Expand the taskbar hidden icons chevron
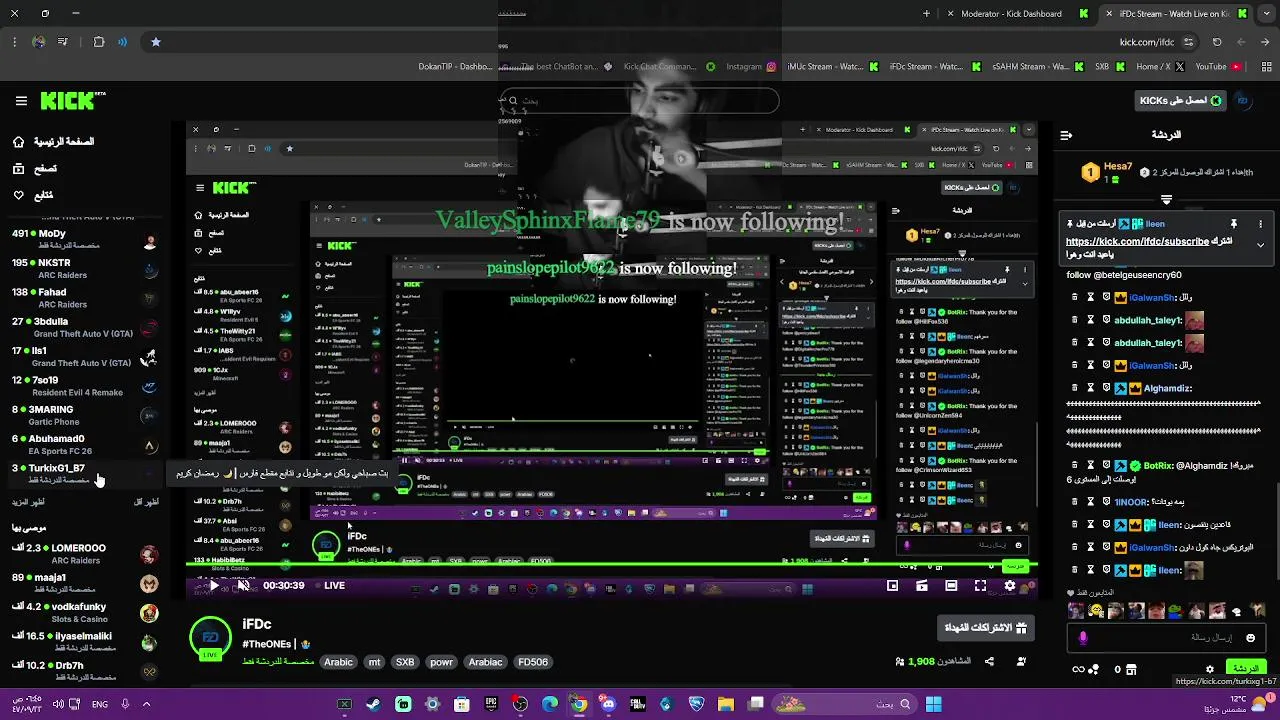The height and width of the screenshot is (720, 1280). 146,704
